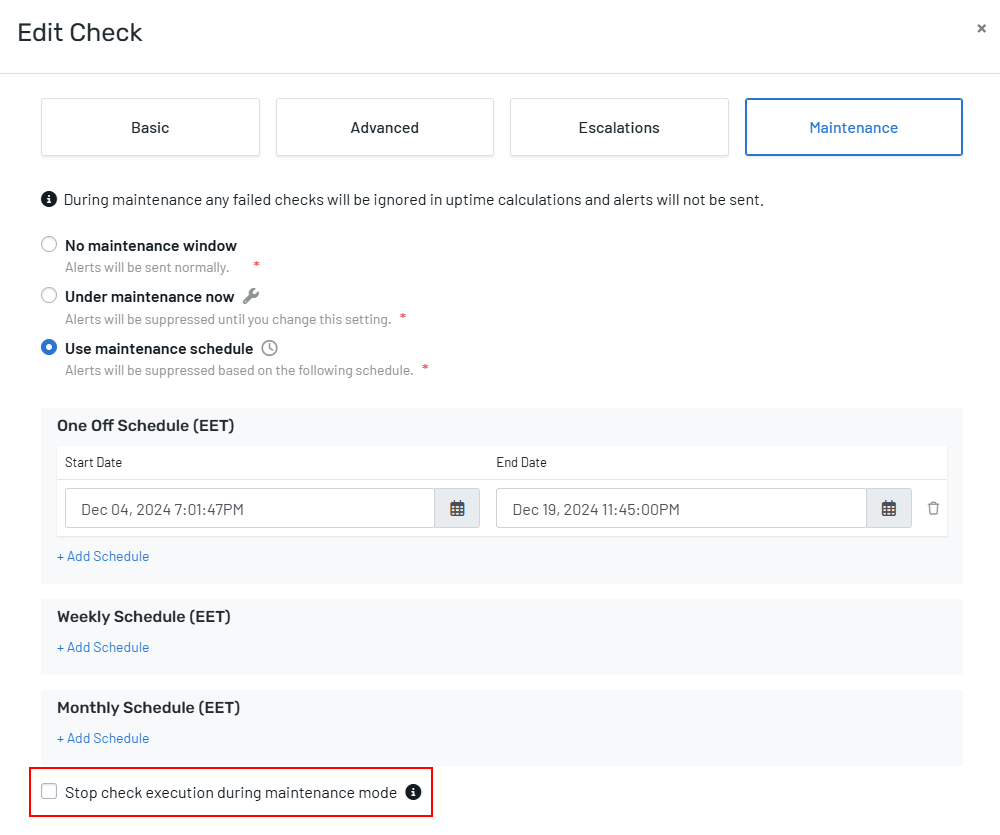Select Under maintenance now option

coord(49,296)
